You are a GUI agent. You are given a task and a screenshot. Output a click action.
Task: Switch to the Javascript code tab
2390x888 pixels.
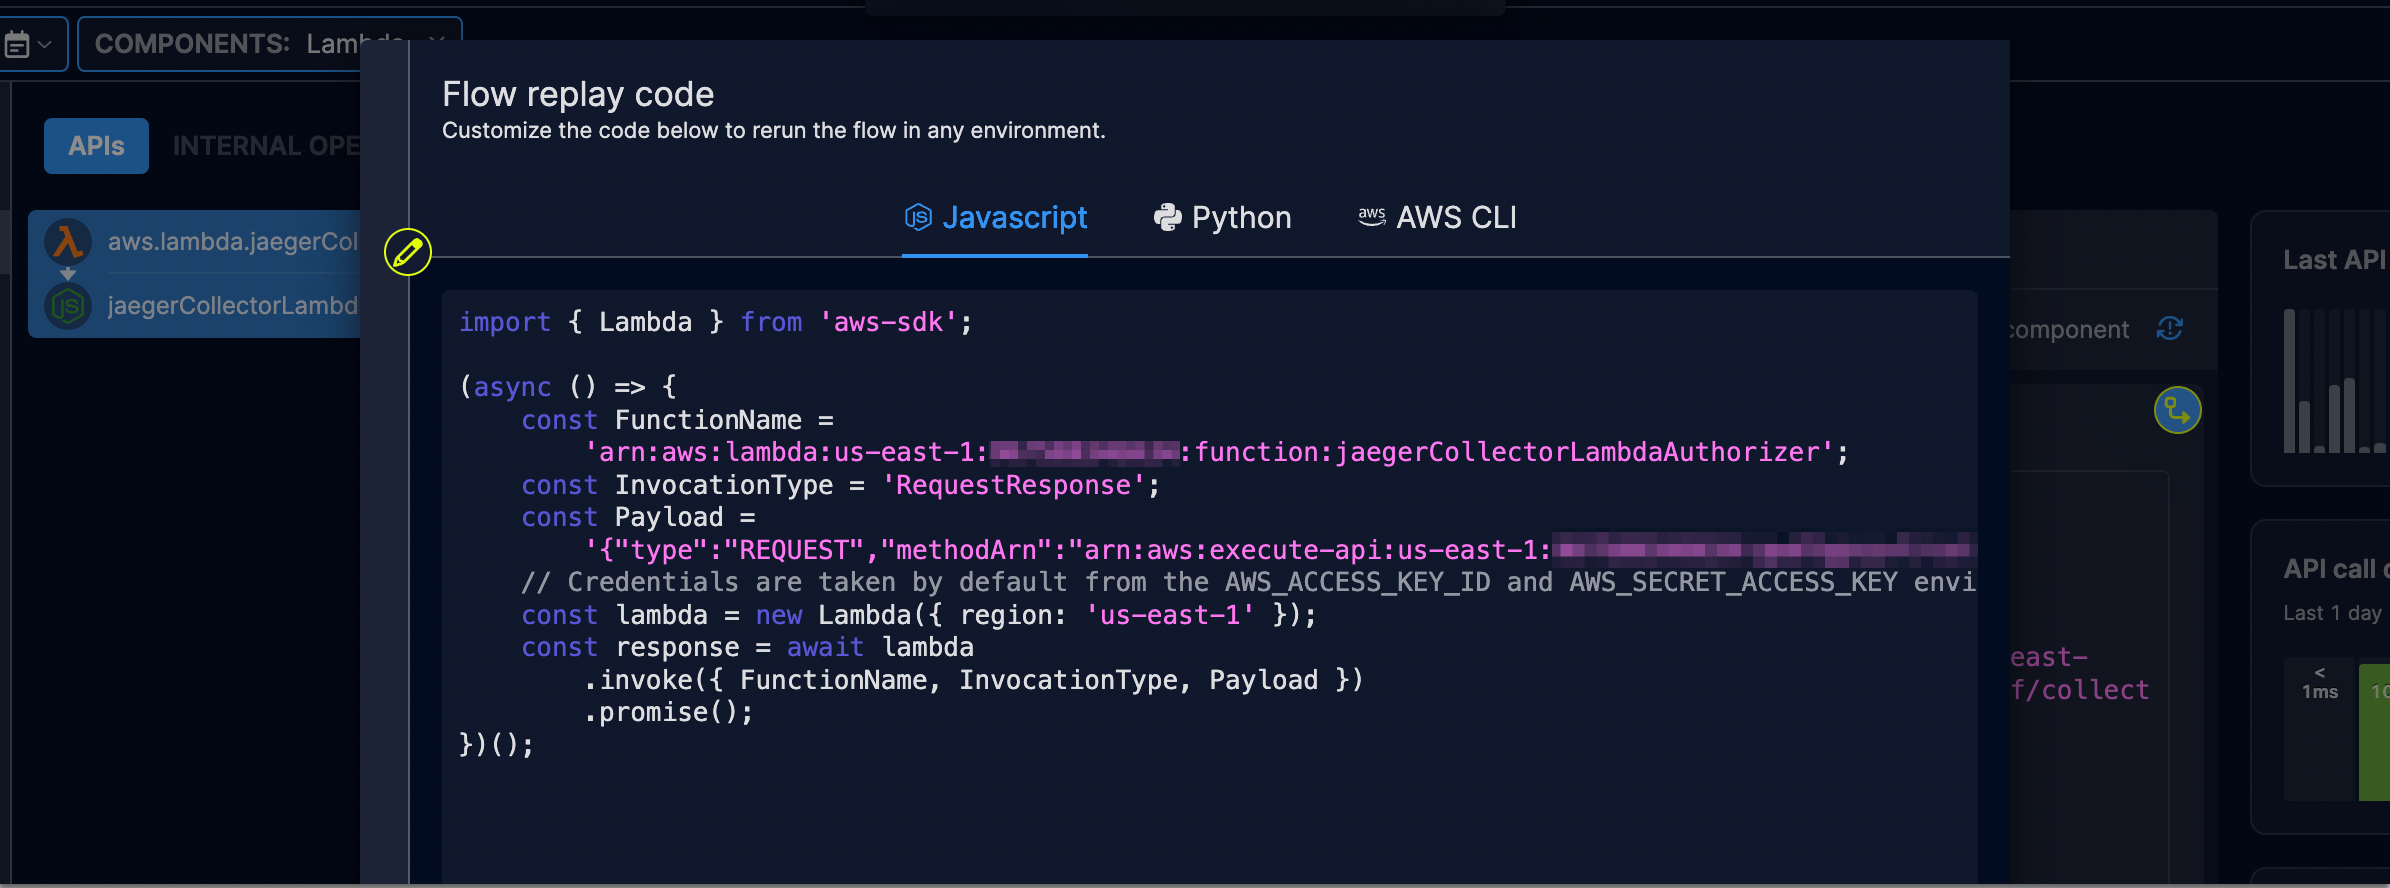pos(995,218)
